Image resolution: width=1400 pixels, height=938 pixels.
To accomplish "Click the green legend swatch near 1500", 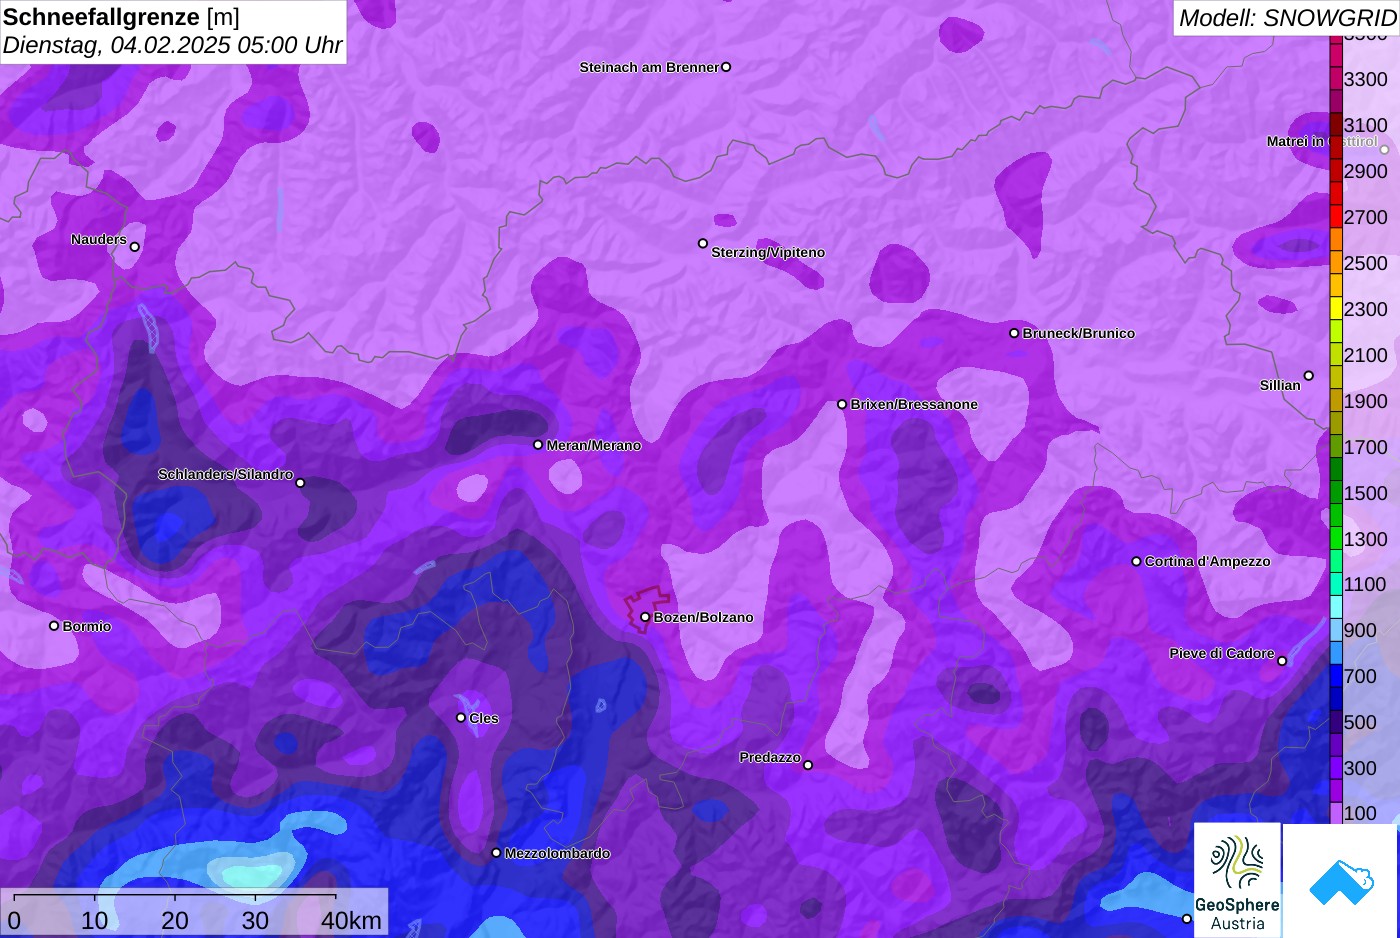I will point(1336,493).
